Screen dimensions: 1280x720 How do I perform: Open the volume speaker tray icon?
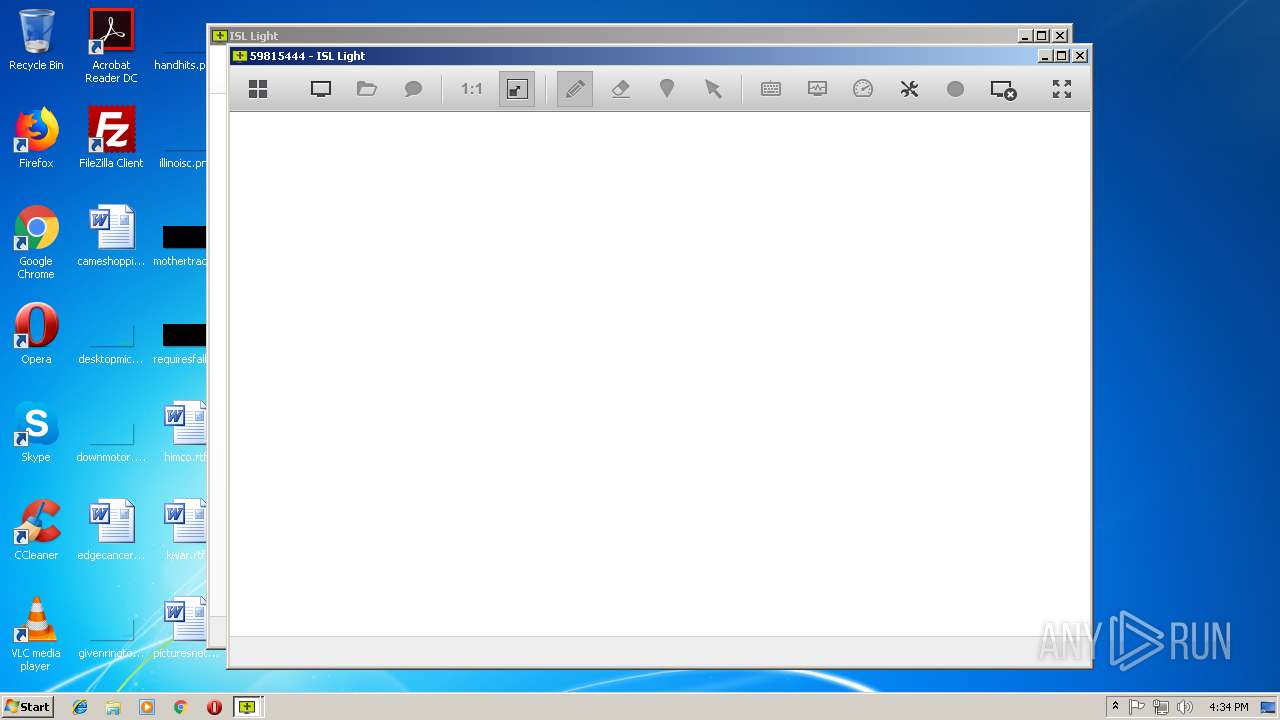pos(1185,707)
